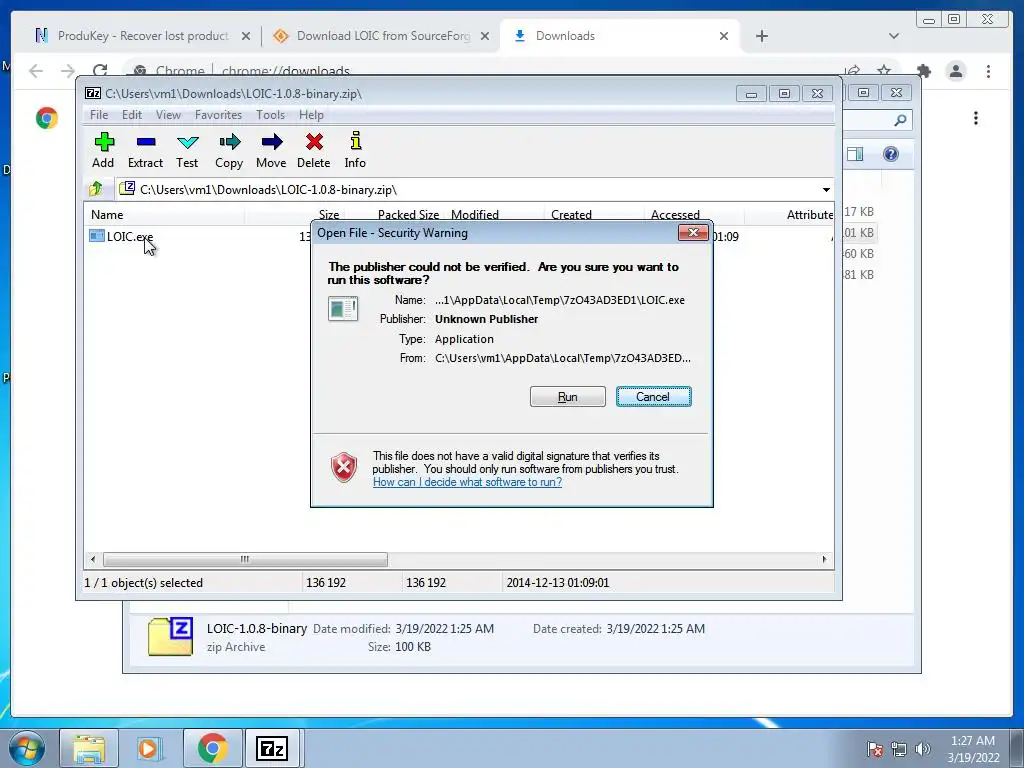Sort by the Accessed column header

(x=694, y=215)
